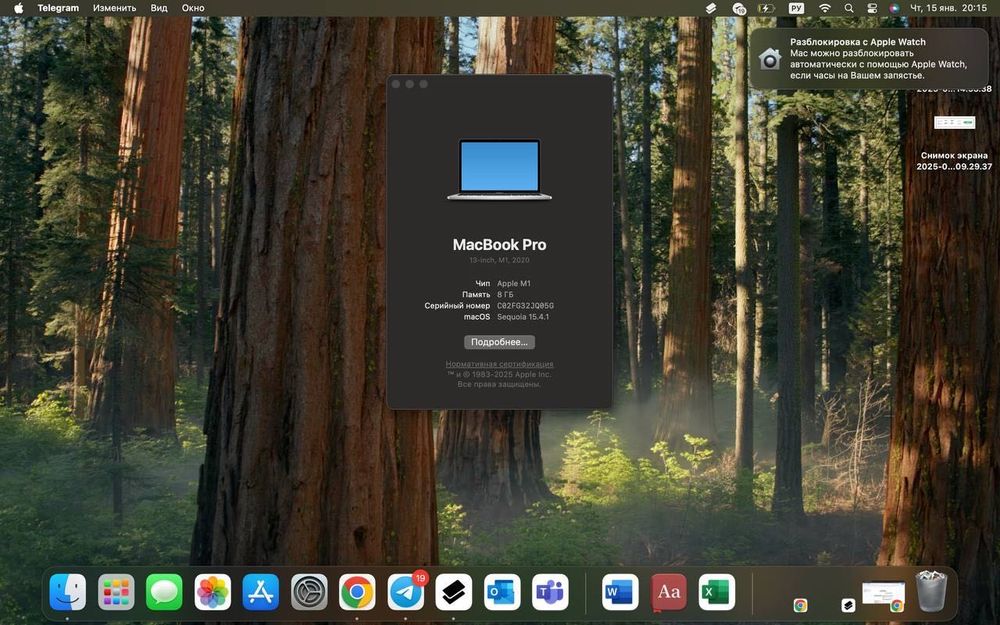Click the stacked-layers icon in the menu bar
The image size is (1000, 625).
point(711,8)
